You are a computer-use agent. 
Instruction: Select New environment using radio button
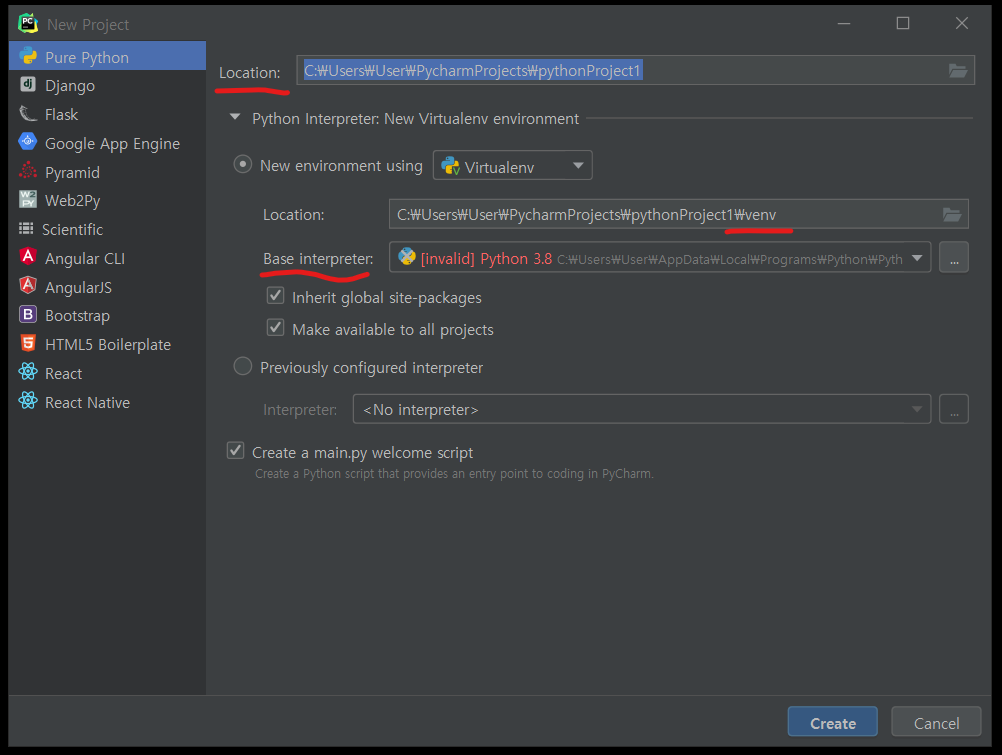[x=242, y=164]
